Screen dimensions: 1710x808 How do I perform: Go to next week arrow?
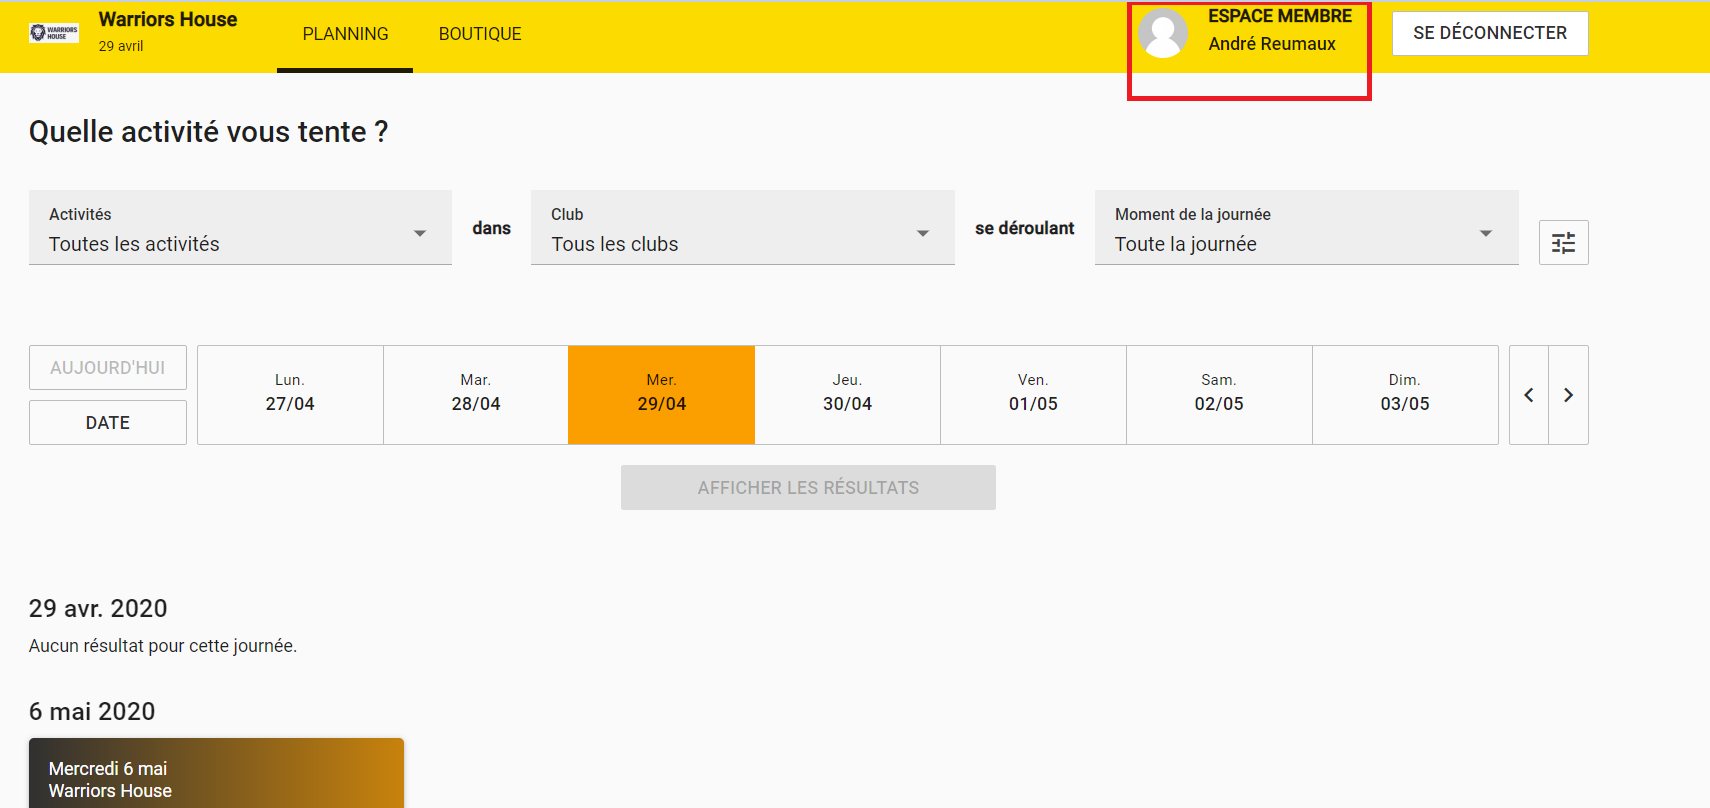coord(1568,395)
